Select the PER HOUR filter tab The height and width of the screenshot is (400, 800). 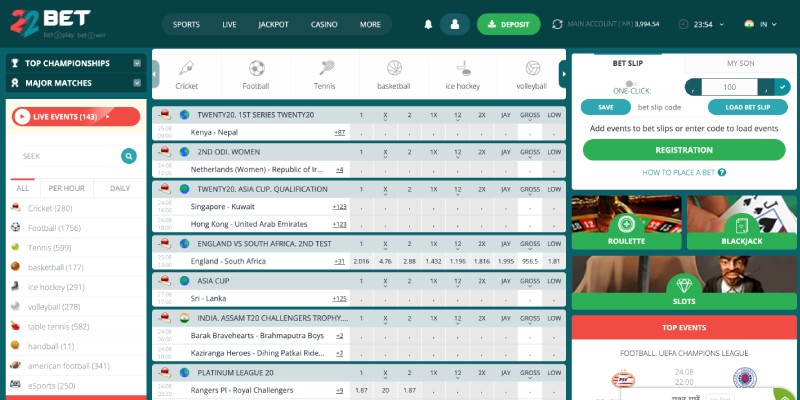67,188
